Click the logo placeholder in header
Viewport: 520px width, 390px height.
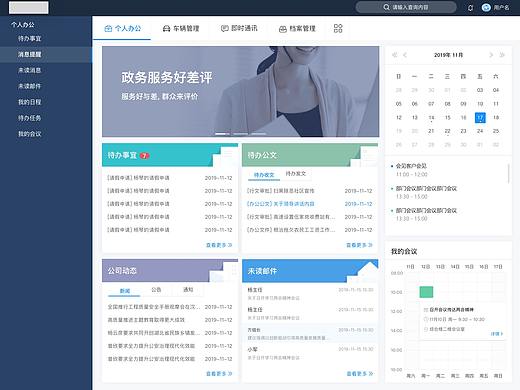29,7
